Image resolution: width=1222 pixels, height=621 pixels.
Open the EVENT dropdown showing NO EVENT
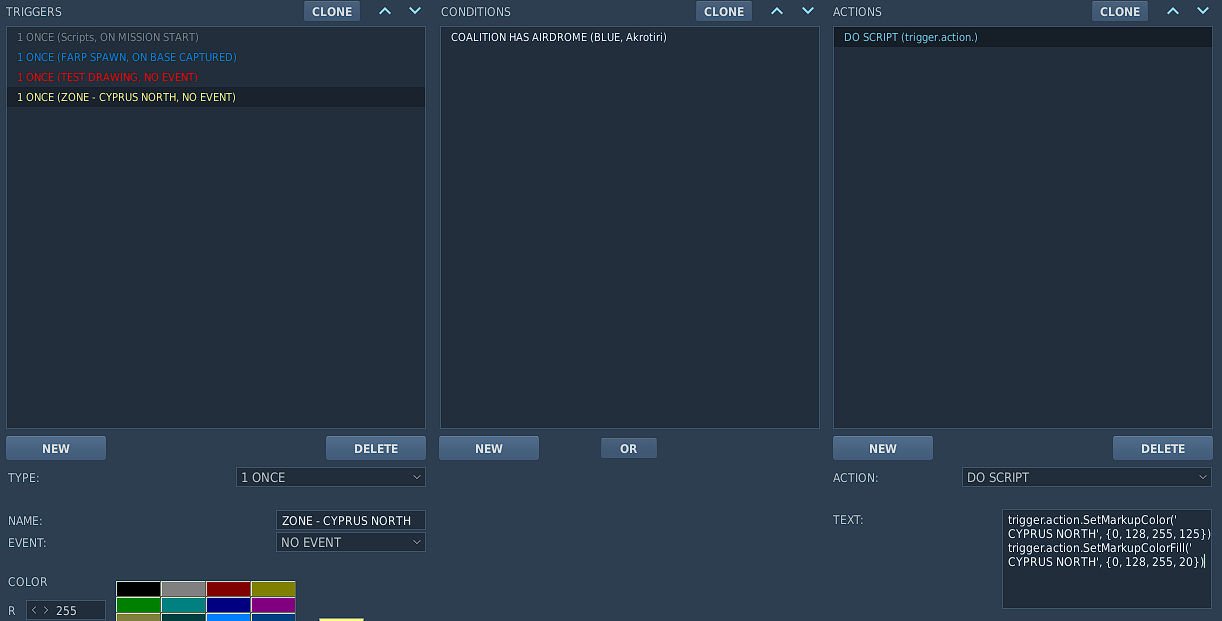pyautogui.click(x=351, y=542)
